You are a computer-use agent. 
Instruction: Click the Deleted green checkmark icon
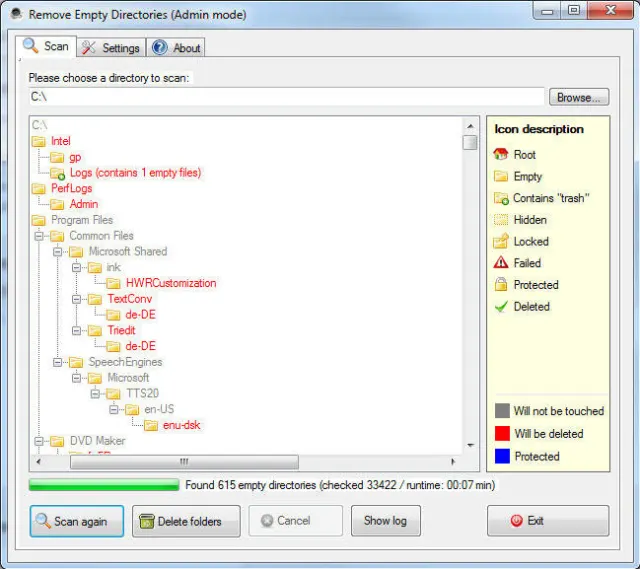[501, 306]
